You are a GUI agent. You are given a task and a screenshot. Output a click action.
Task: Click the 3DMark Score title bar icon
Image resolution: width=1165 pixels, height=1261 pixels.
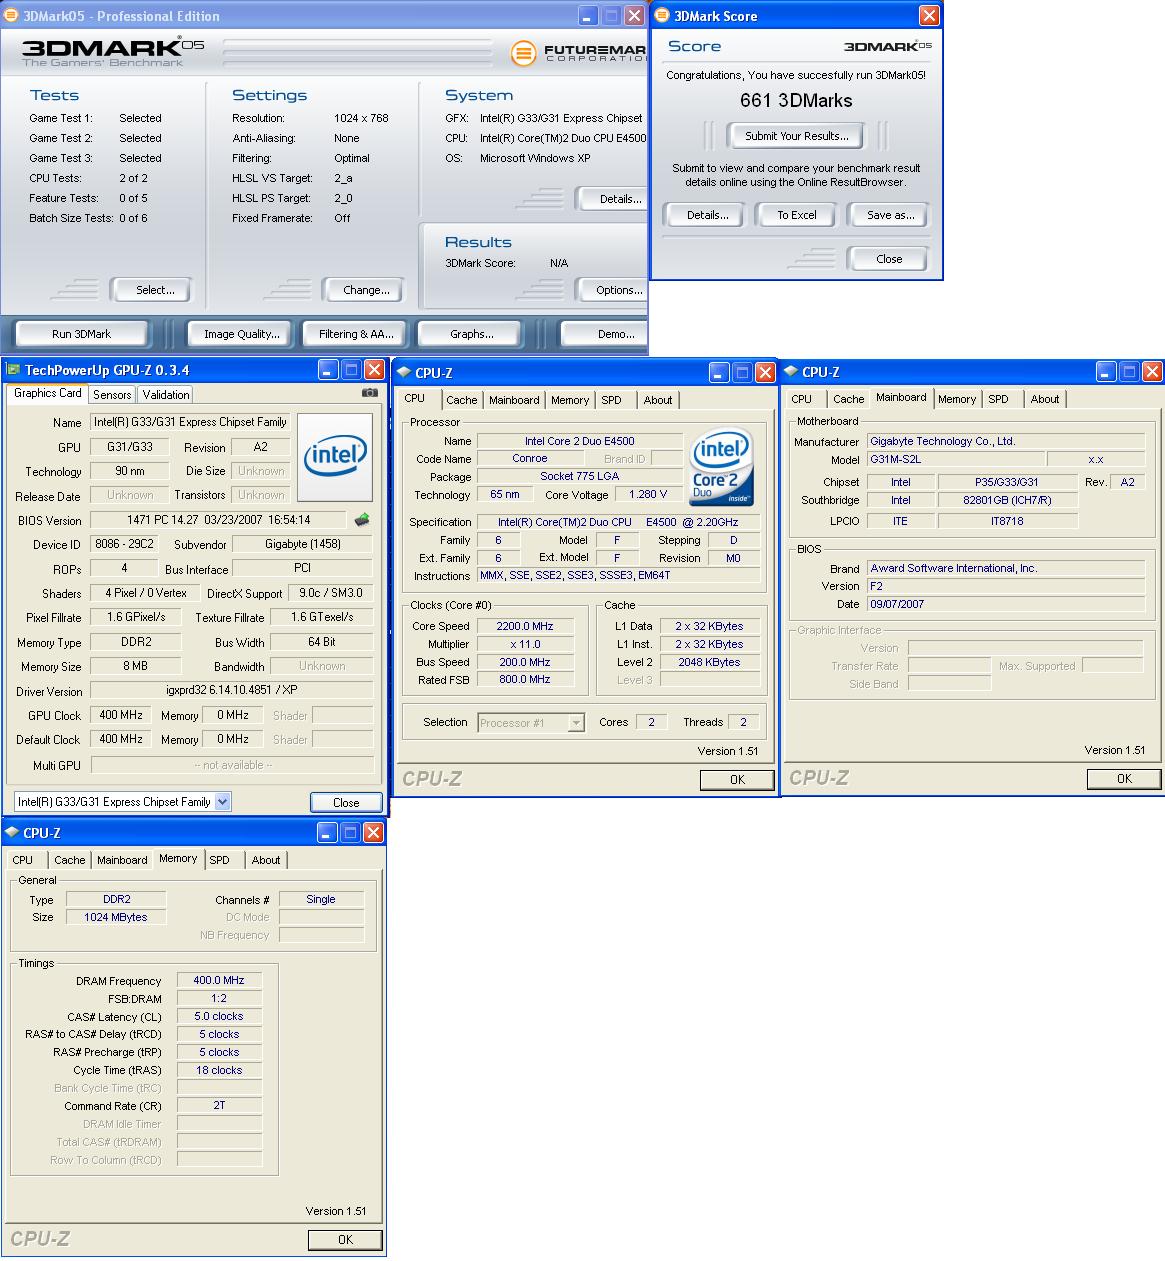[662, 16]
